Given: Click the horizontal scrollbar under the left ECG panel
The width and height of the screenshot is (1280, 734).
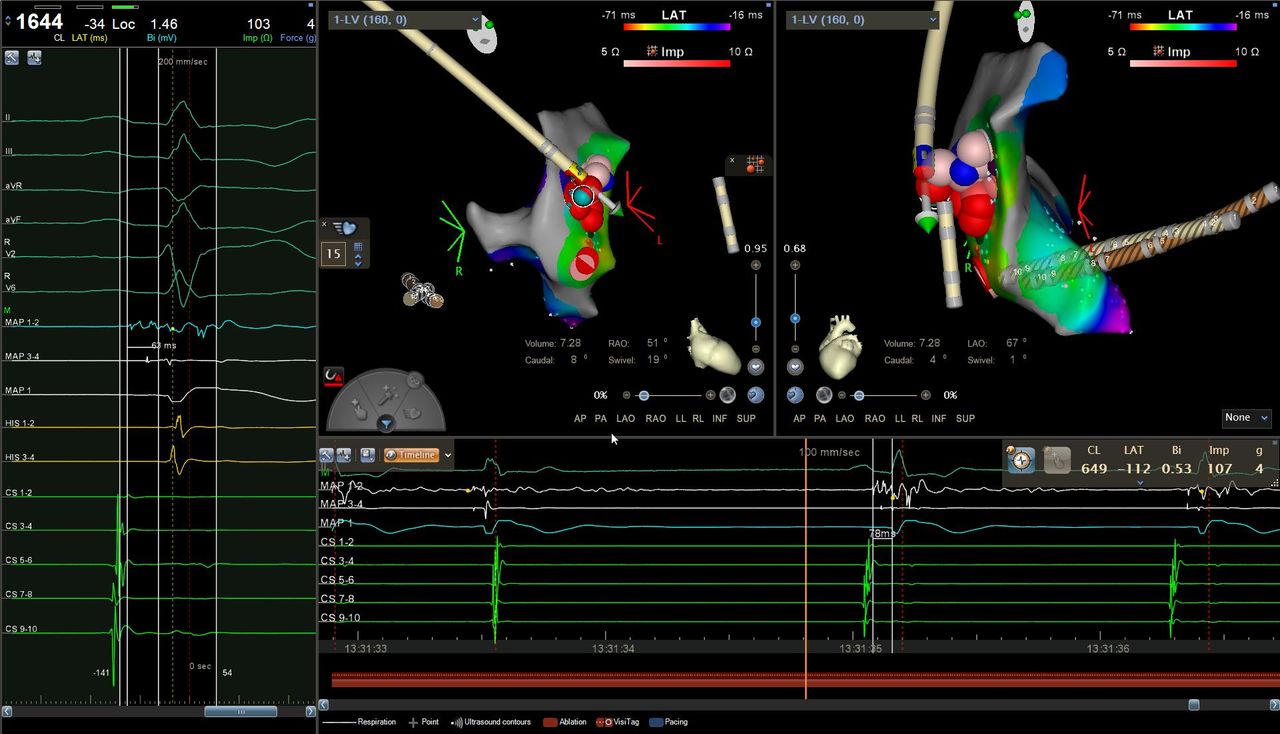Looking at the screenshot, I should [240, 712].
